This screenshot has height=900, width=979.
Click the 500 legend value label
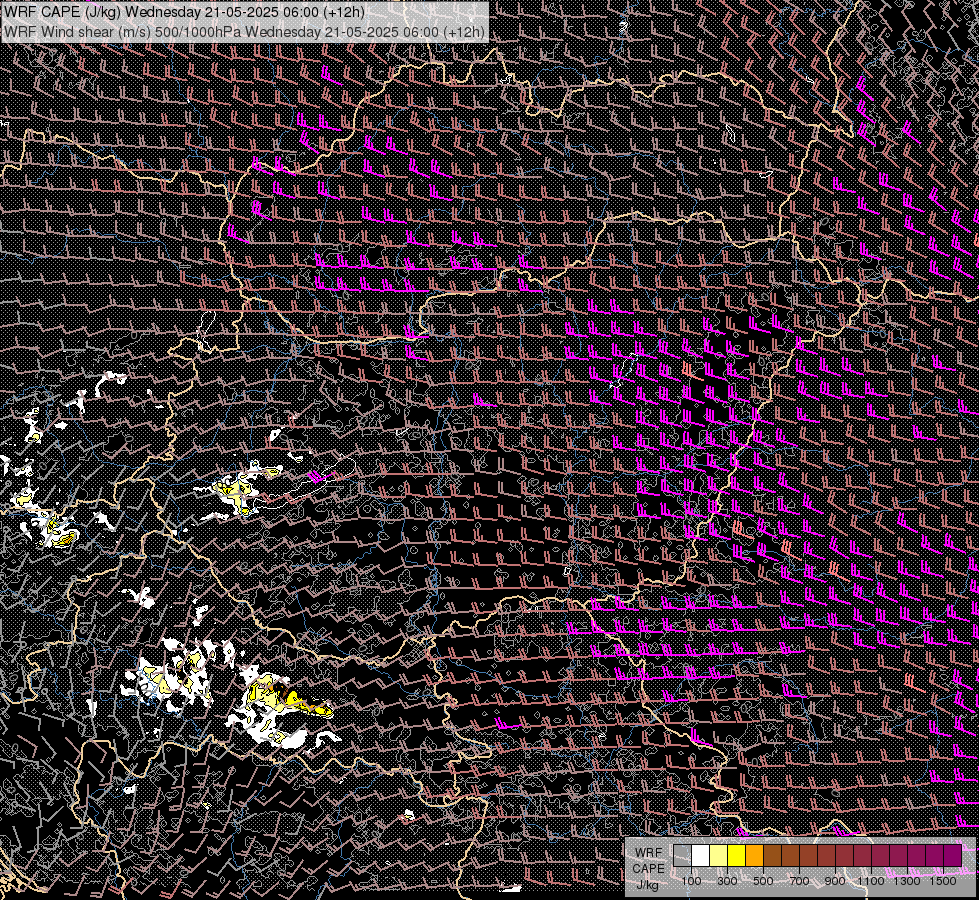point(763,881)
